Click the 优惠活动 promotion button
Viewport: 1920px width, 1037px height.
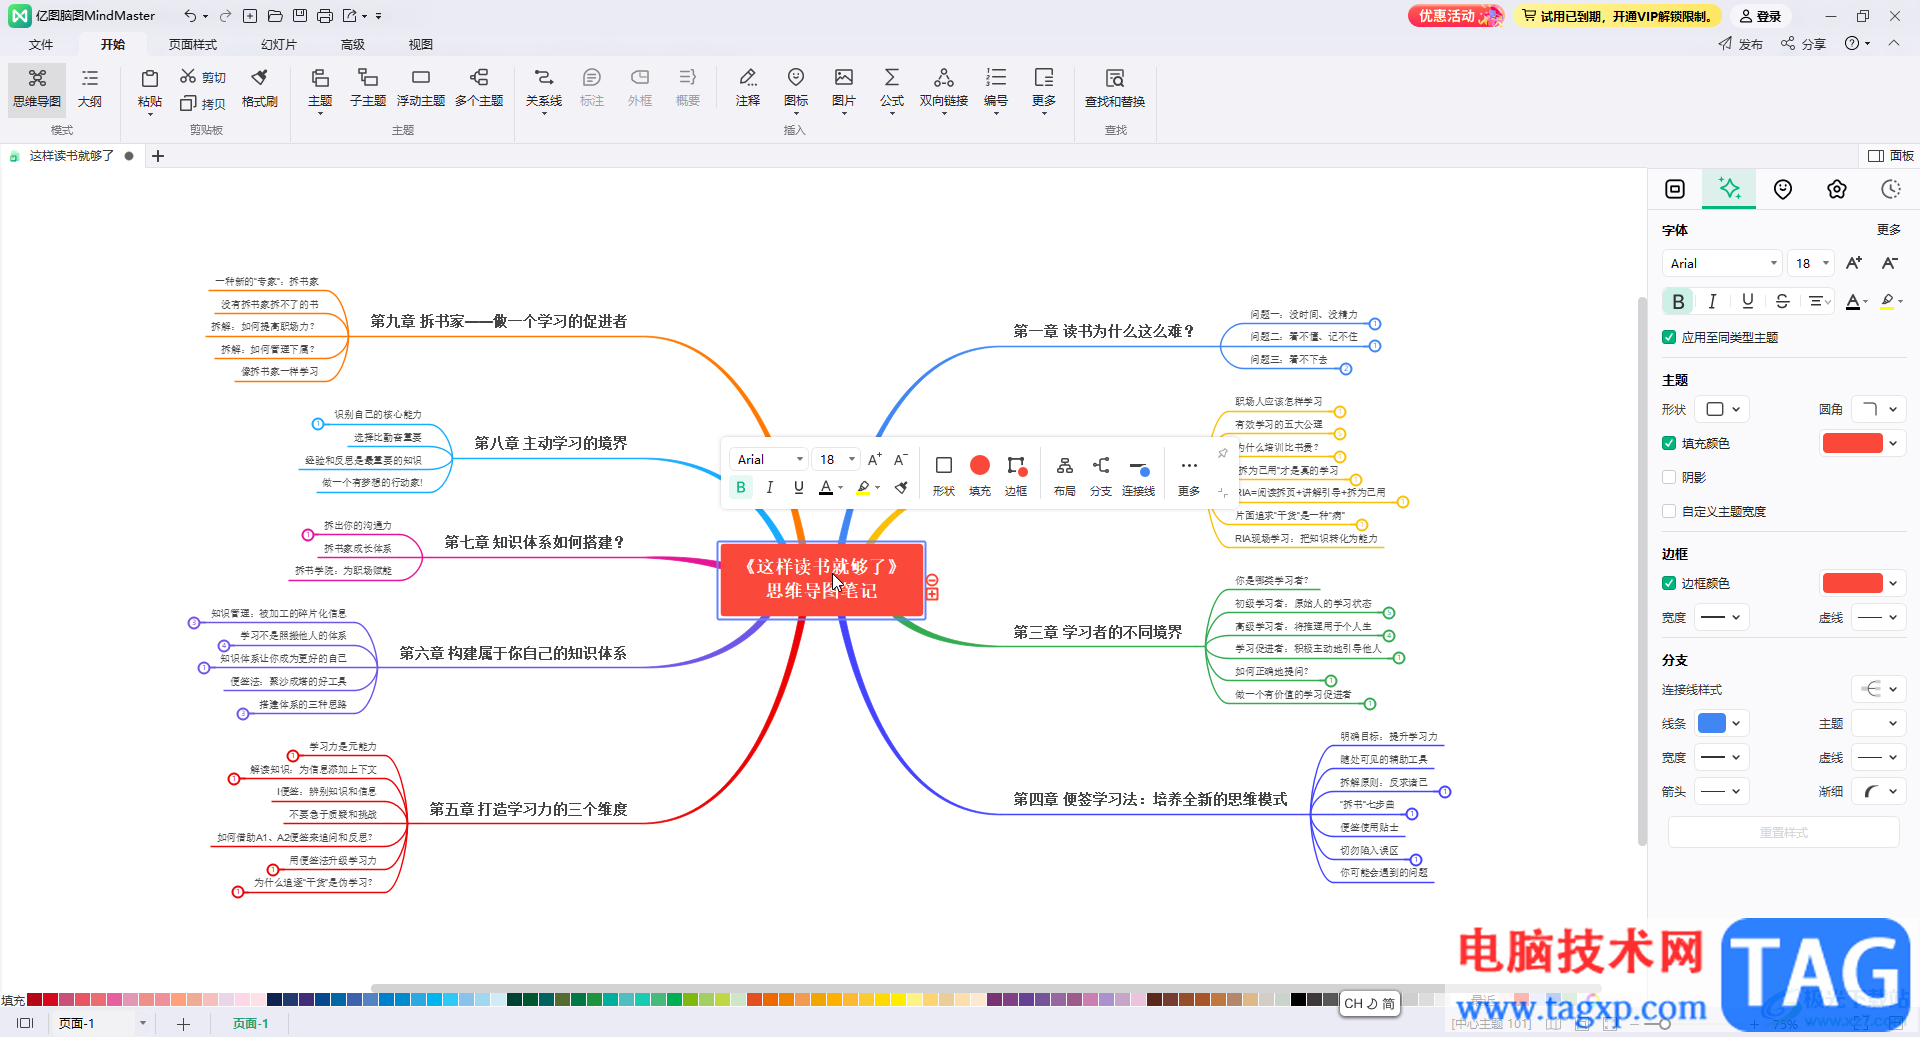point(1455,16)
